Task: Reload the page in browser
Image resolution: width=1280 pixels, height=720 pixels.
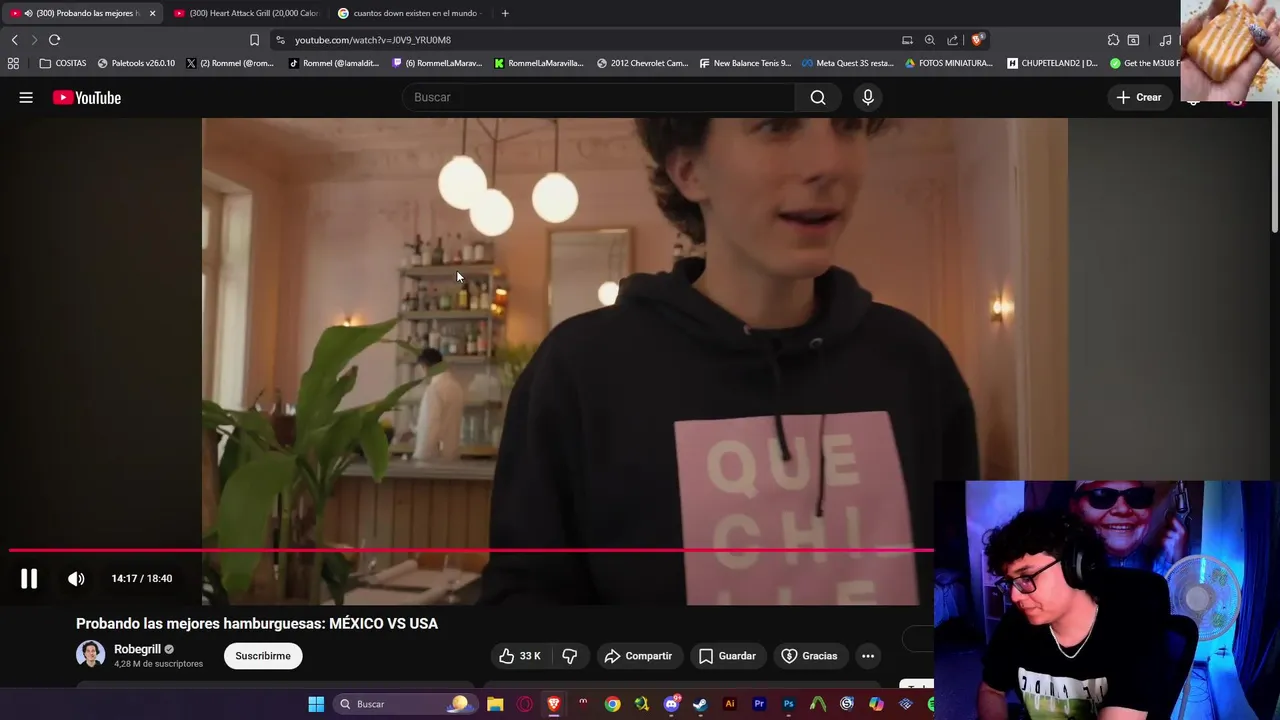Action: pos(54,40)
